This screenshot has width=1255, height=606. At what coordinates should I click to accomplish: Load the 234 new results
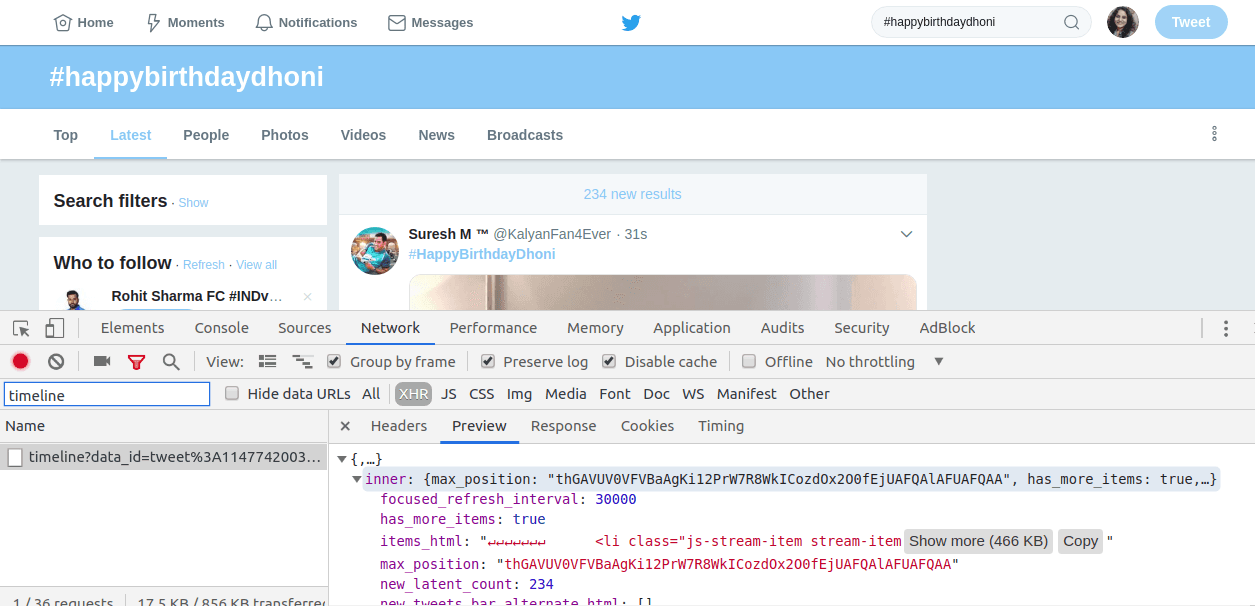click(632, 194)
